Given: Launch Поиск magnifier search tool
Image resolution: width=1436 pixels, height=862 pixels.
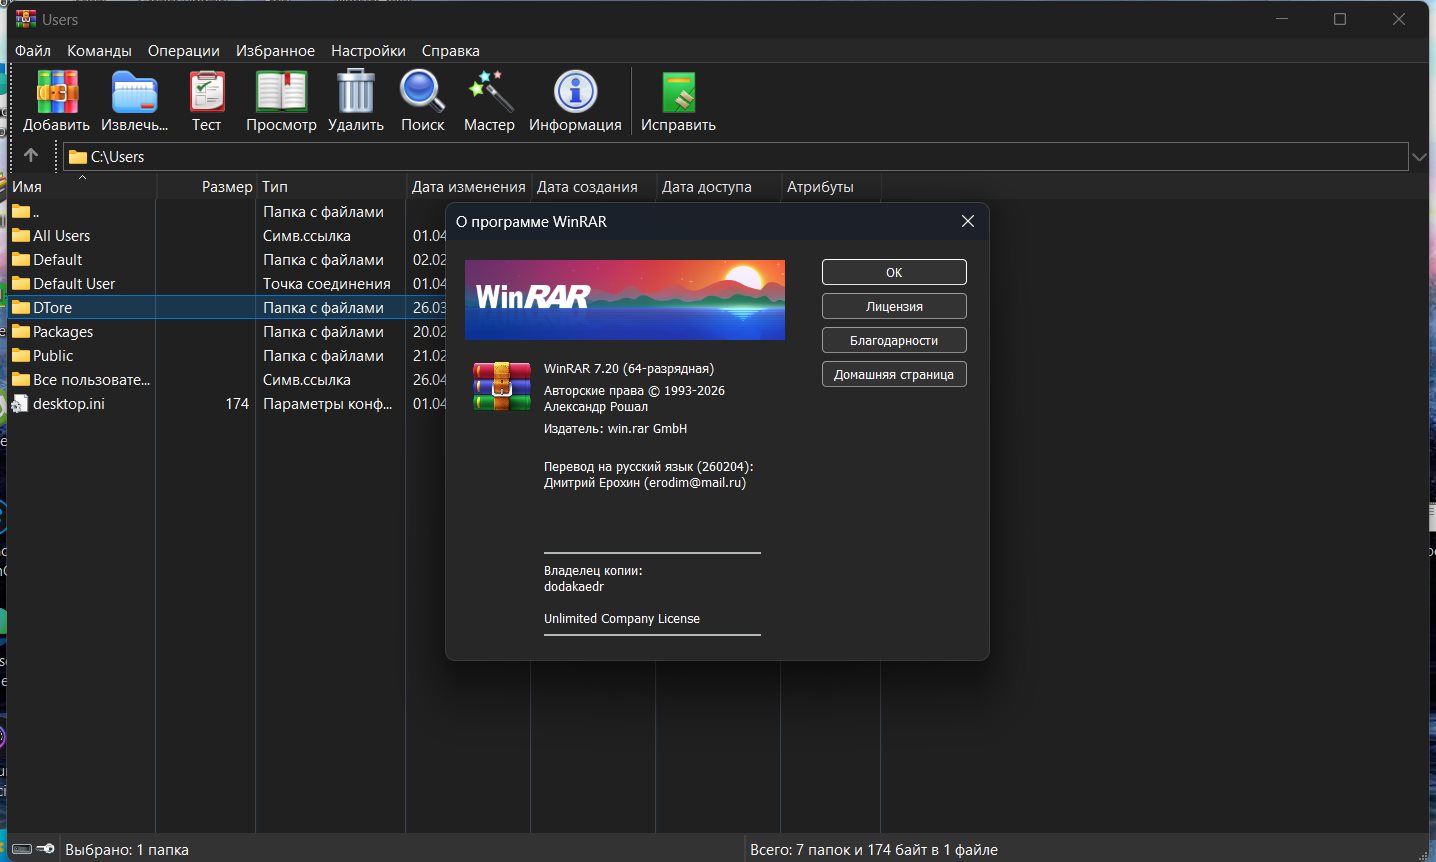Looking at the screenshot, I should 422,93.
